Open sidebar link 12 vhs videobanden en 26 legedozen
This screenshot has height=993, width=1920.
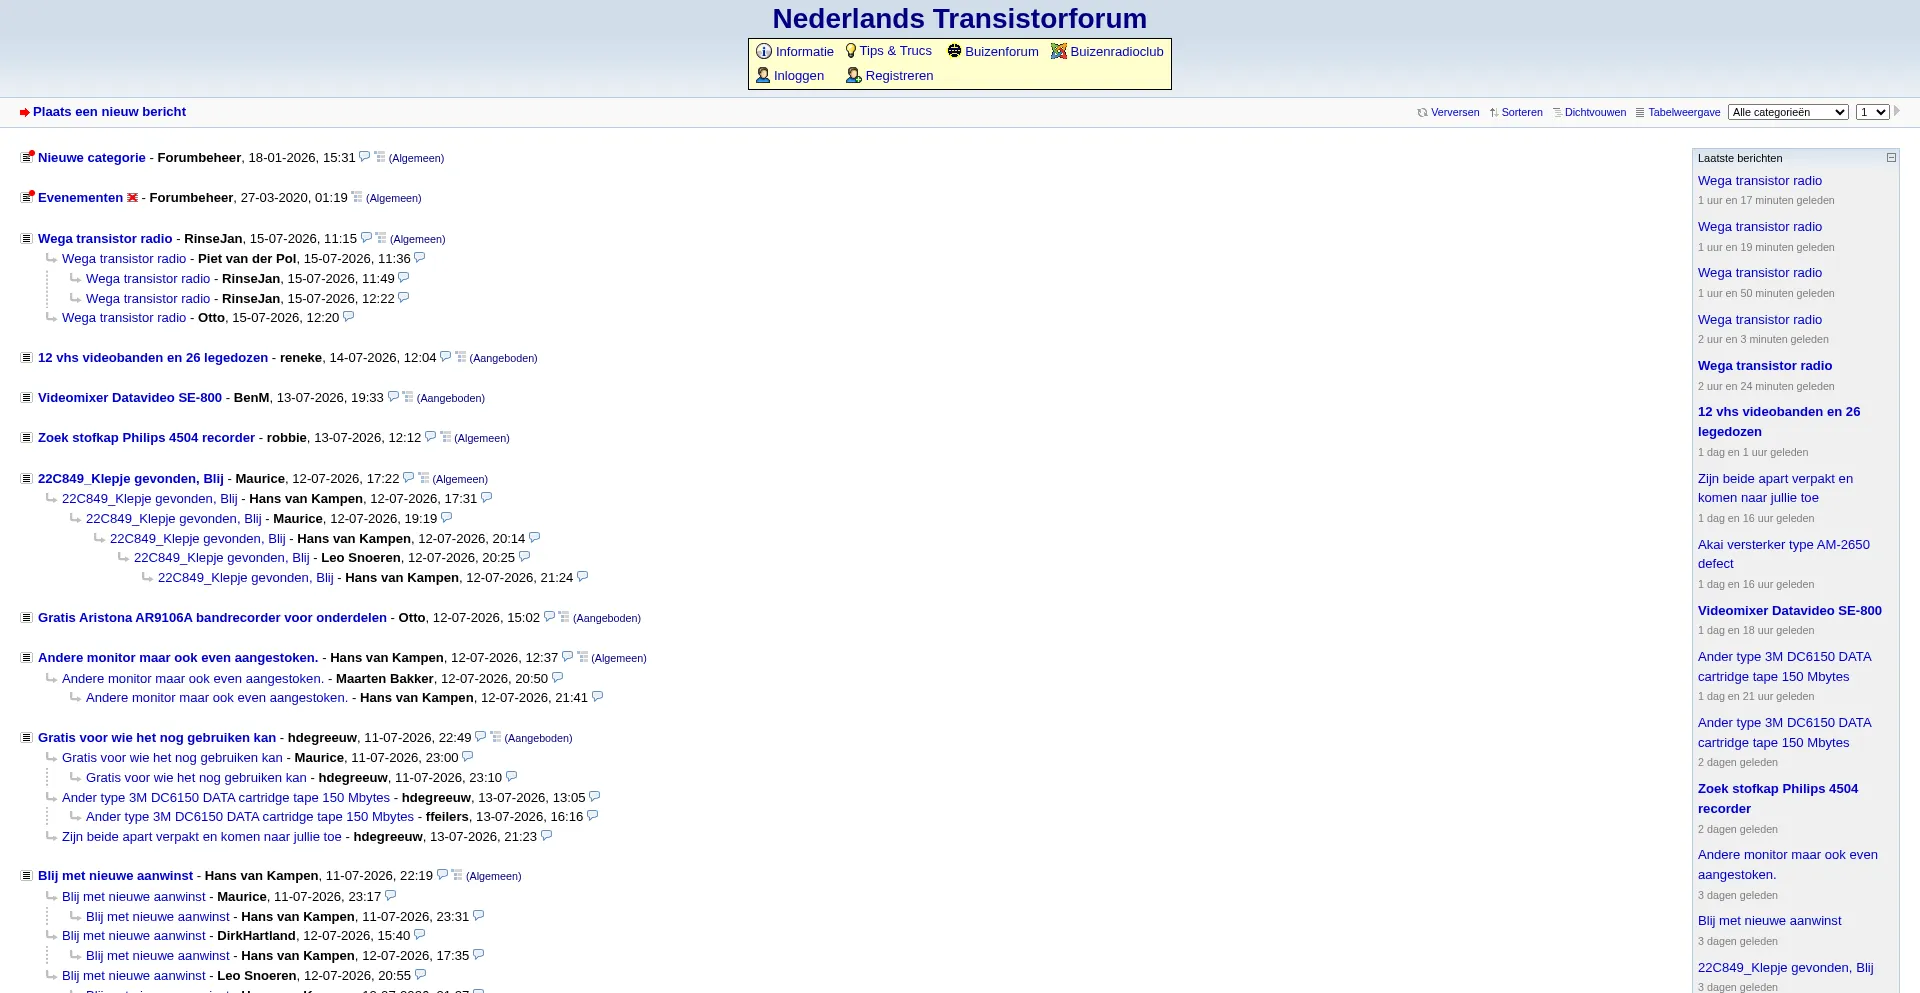1779,421
